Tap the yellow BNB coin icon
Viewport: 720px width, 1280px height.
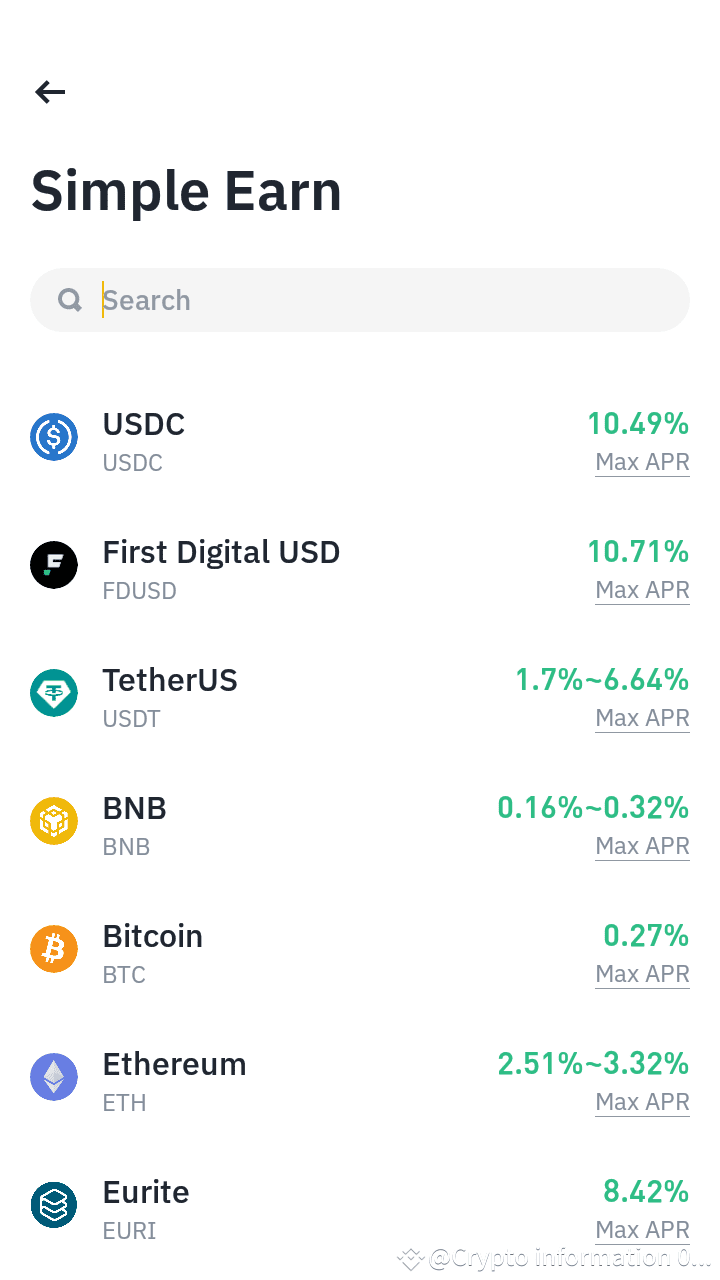(x=54, y=821)
